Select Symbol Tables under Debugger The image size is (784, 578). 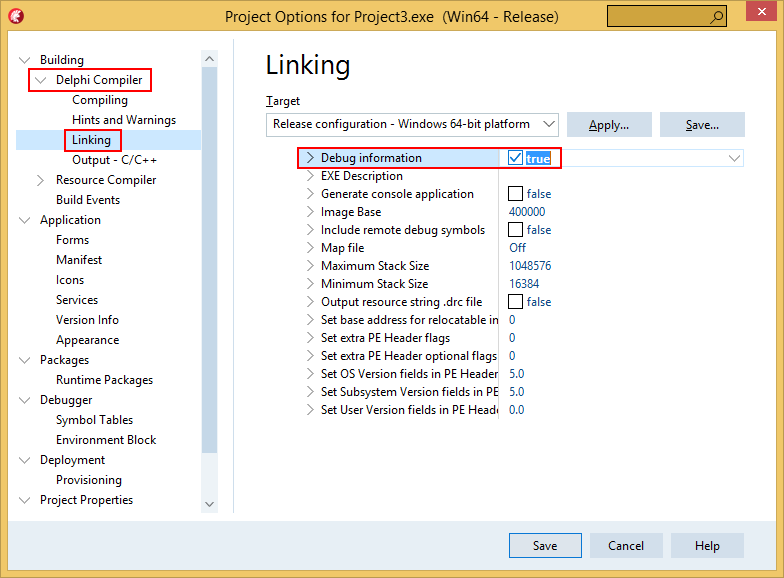94,420
